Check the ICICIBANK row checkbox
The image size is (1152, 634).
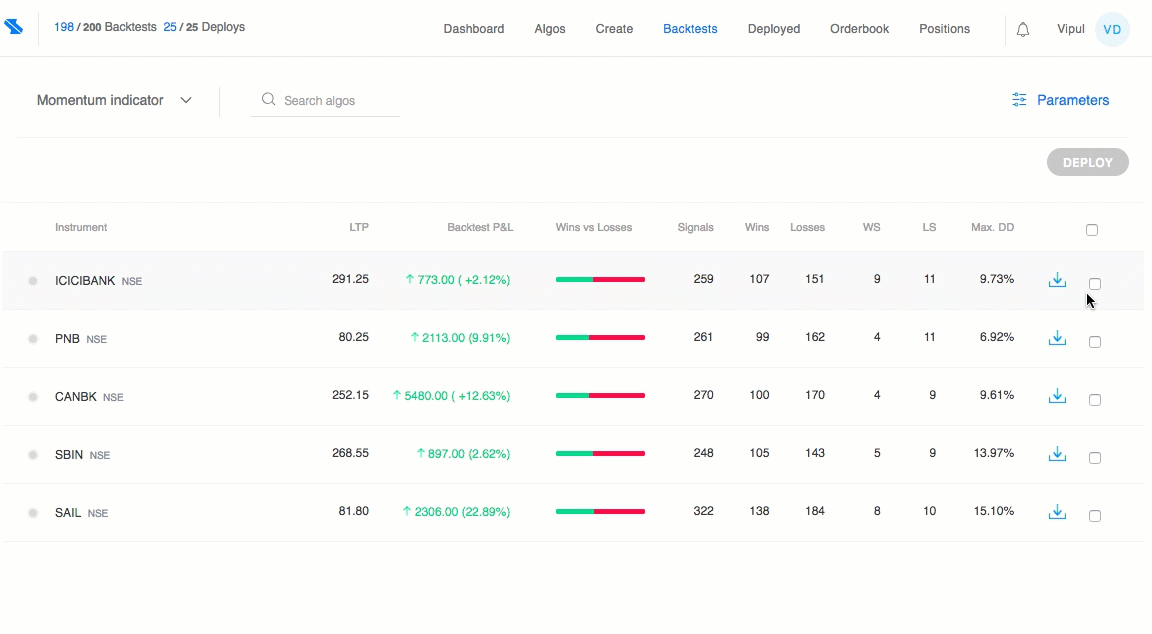pos(1095,284)
